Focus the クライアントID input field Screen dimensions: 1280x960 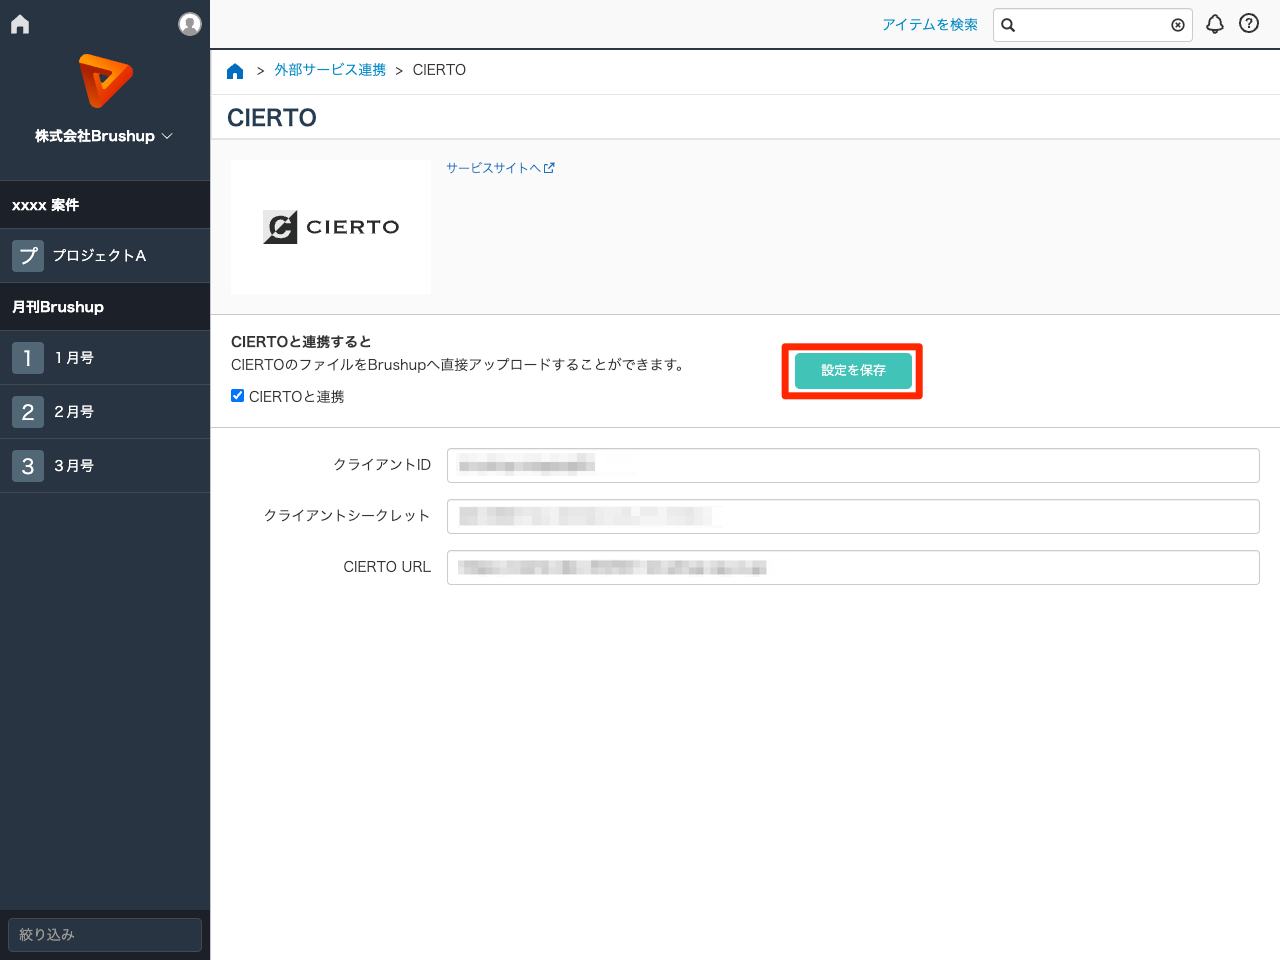click(x=853, y=465)
